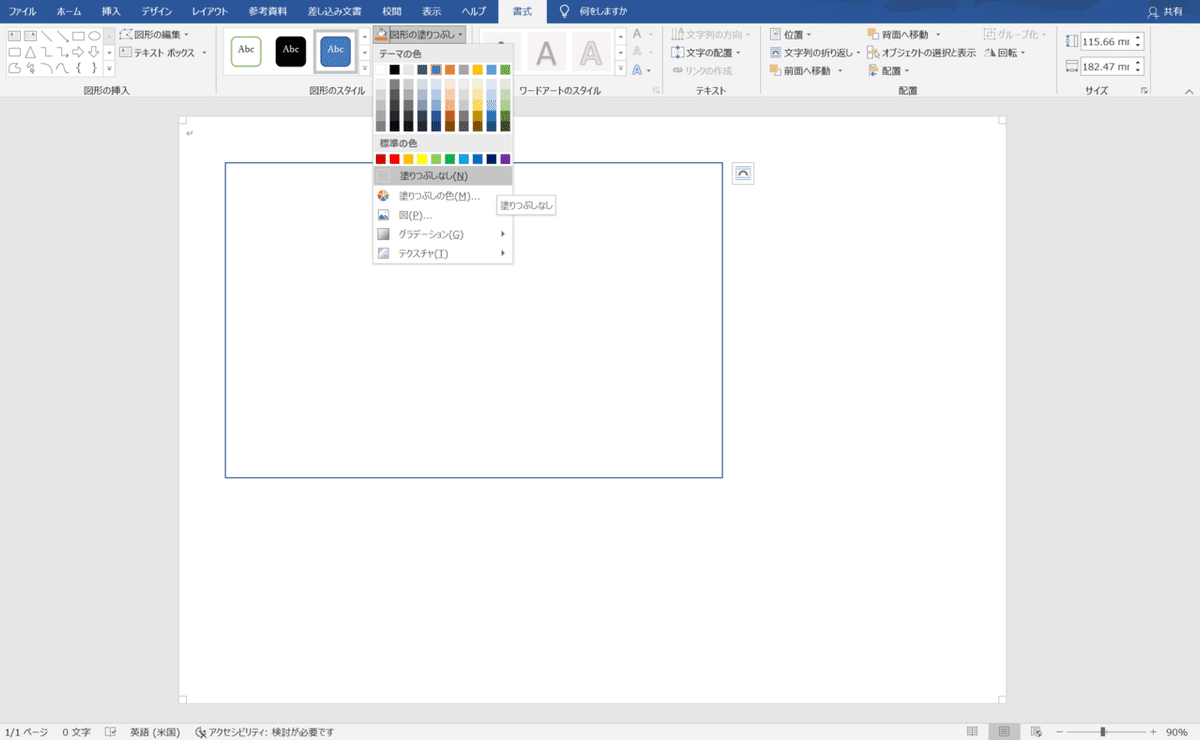Expand the shapes gallery more arrow
This screenshot has height=740, width=1200.
[x=110, y=69]
